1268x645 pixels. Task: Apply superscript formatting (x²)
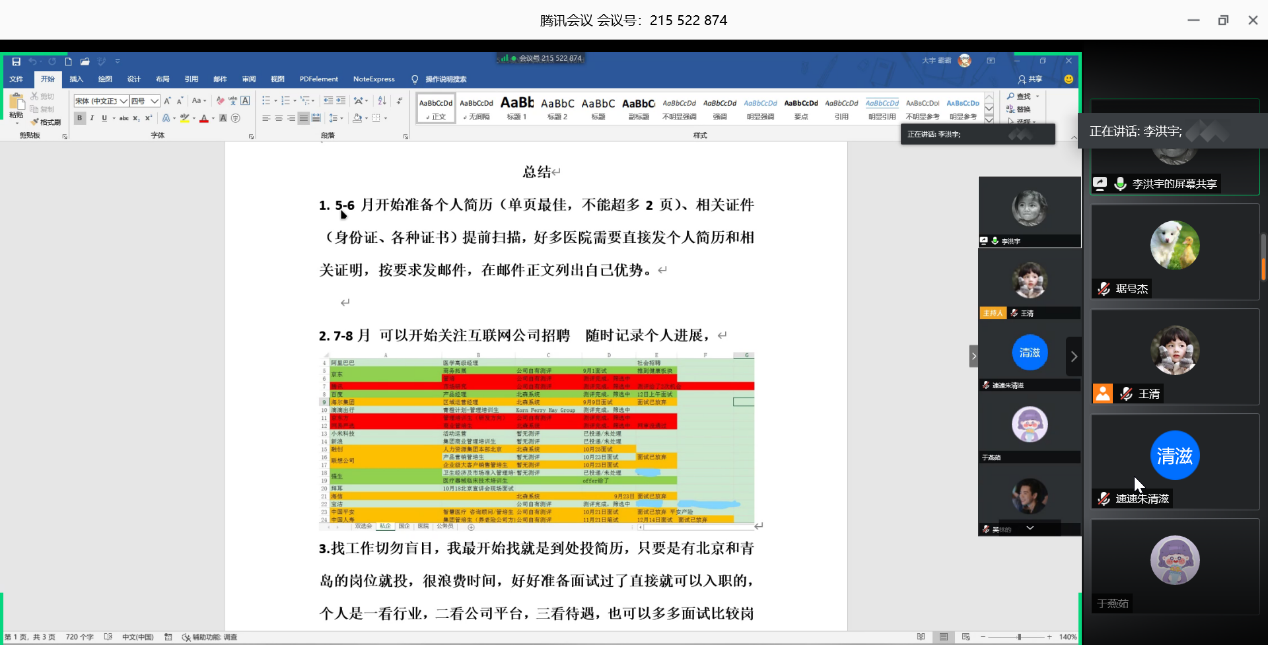[x=148, y=118]
